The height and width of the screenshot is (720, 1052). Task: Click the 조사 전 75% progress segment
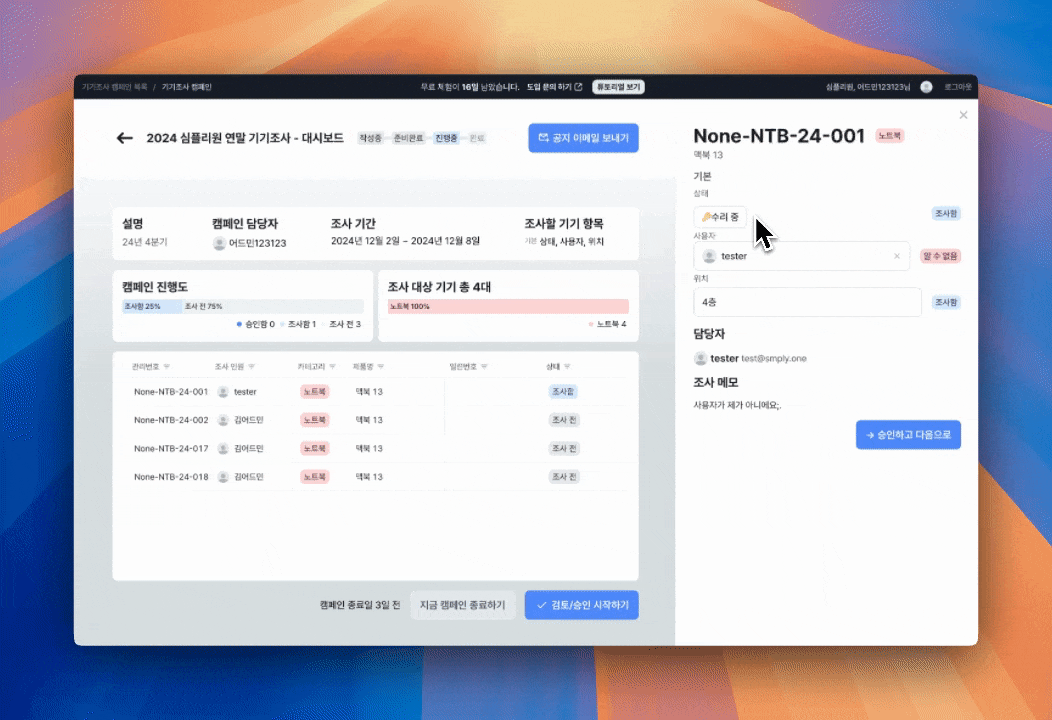[272, 307]
